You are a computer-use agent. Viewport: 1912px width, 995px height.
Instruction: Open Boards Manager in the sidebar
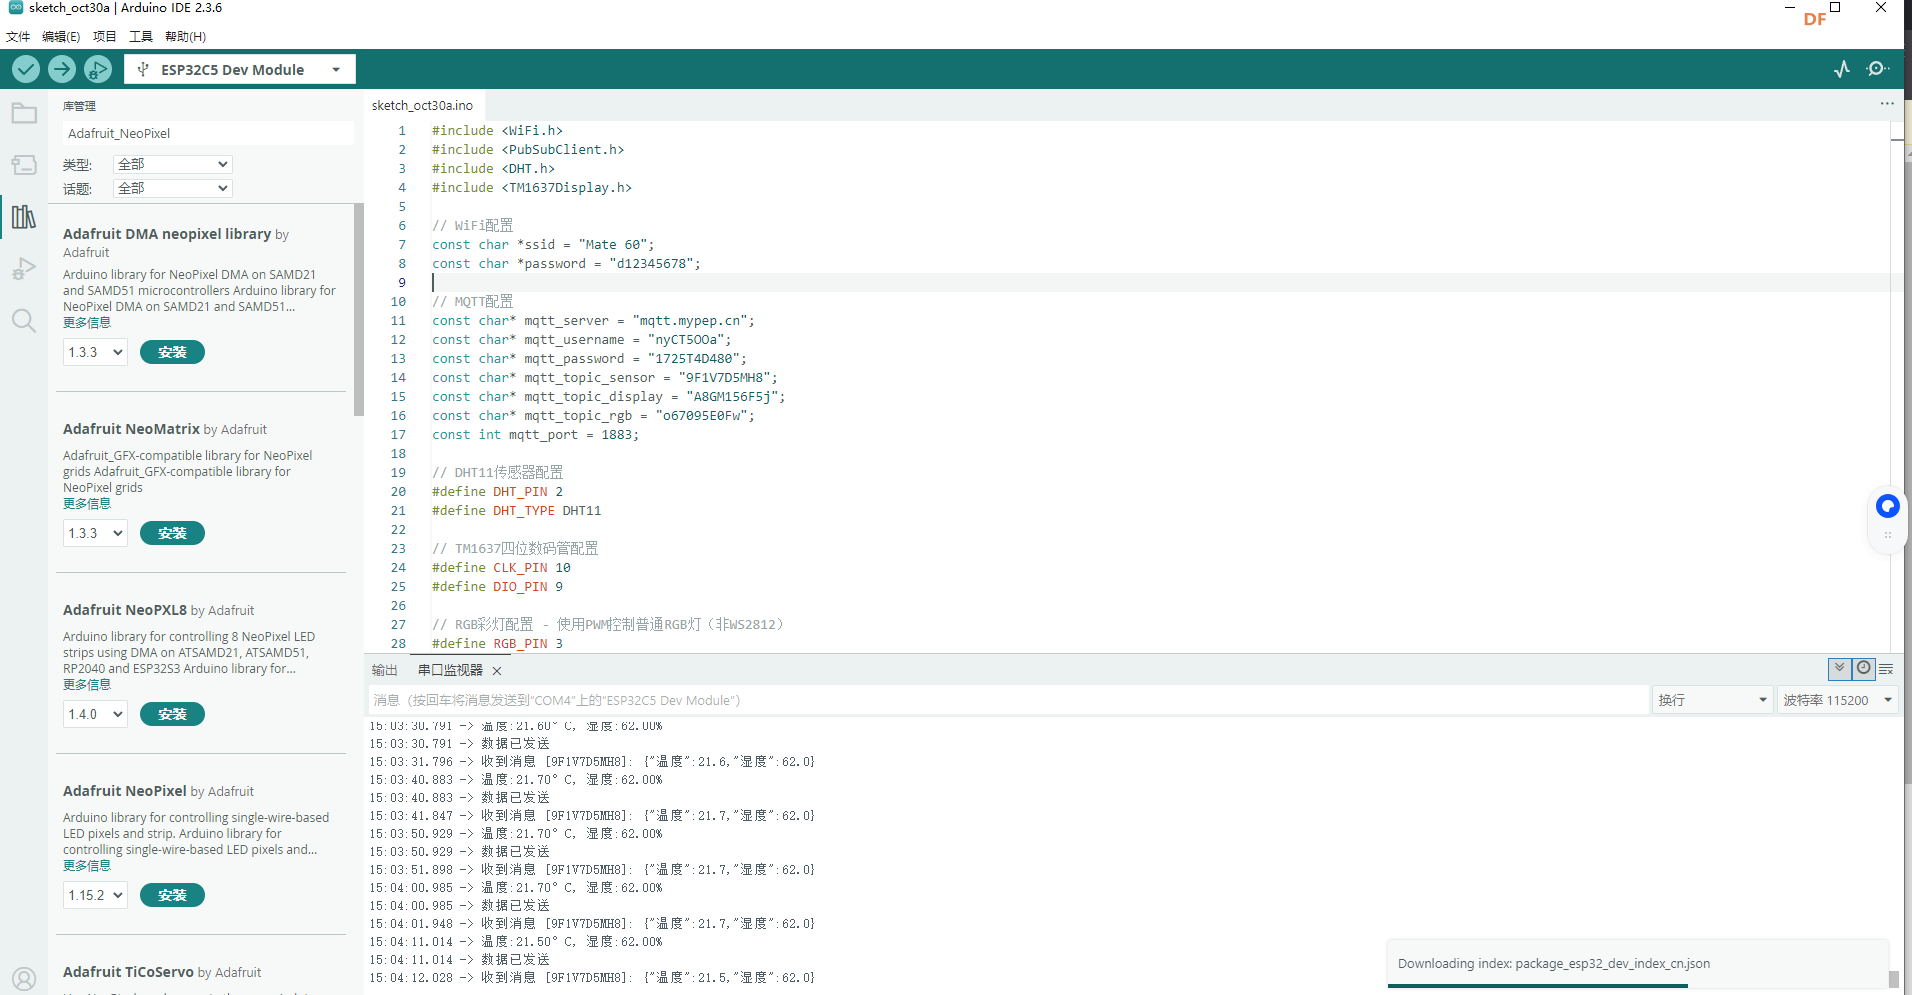point(24,165)
